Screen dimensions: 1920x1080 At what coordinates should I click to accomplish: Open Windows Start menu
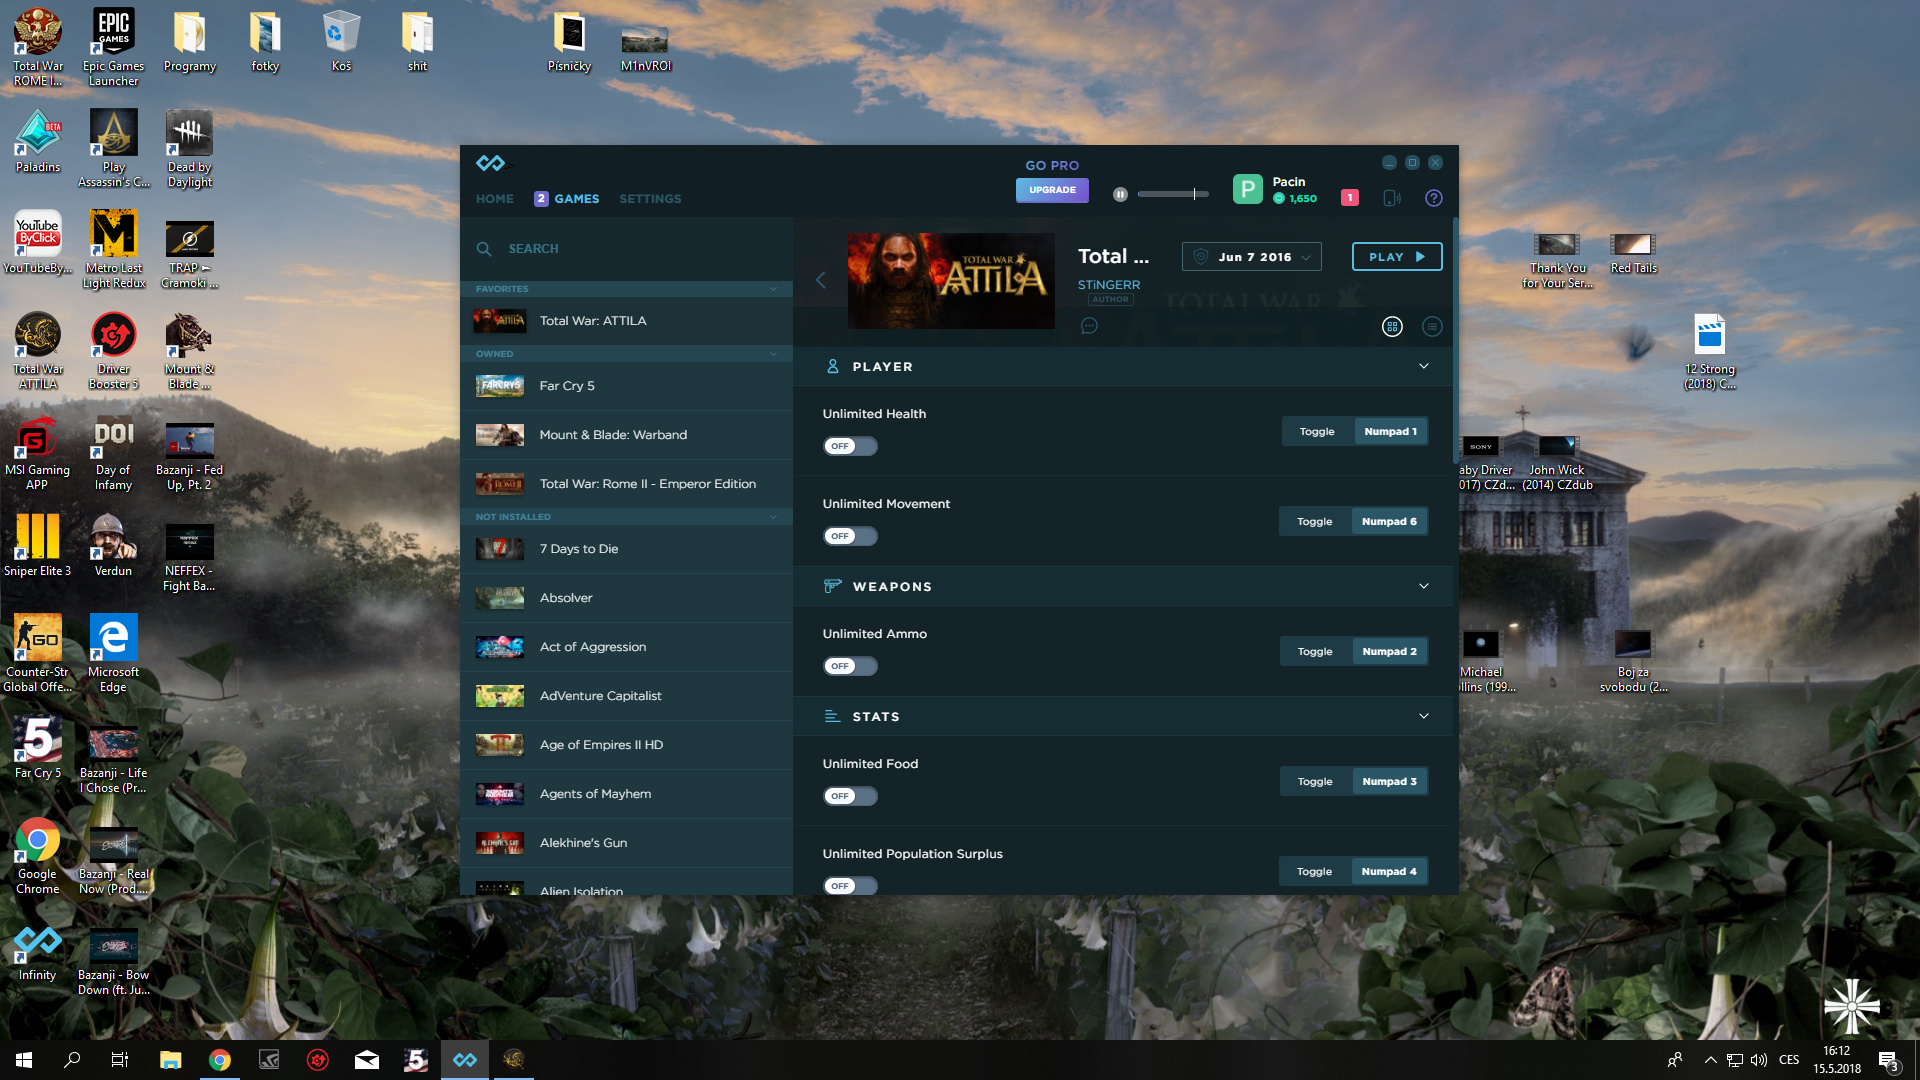point(24,1059)
